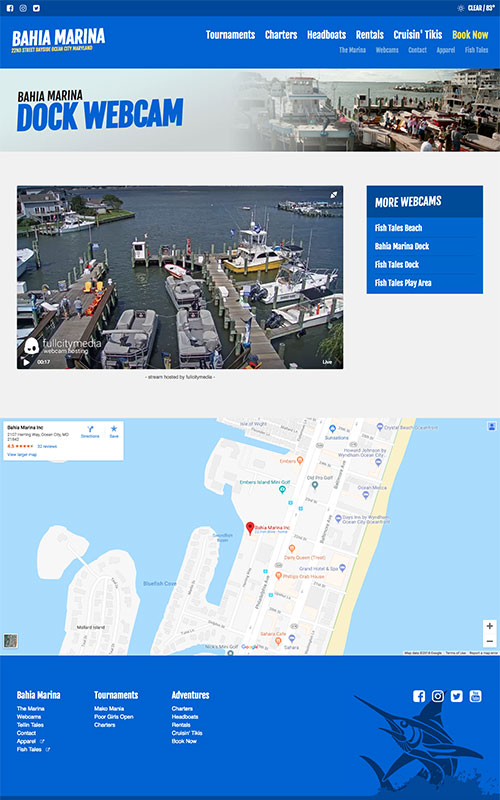Open Cruisin' Tikis in footer Adventures list
The image size is (500, 800).
(x=187, y=733)
